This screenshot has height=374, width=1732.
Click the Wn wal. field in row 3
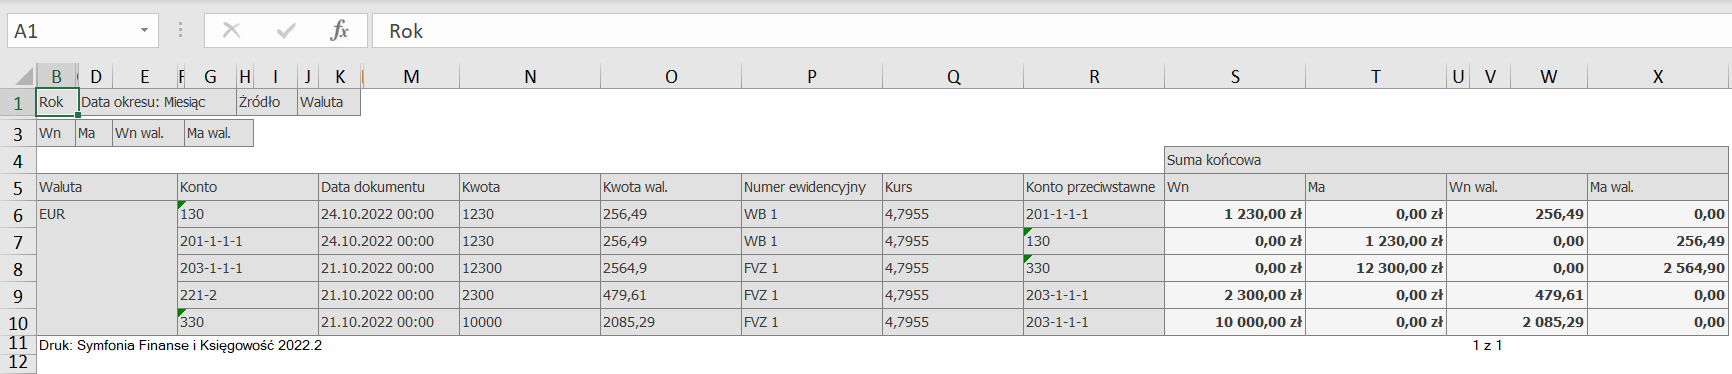(148, 133)
